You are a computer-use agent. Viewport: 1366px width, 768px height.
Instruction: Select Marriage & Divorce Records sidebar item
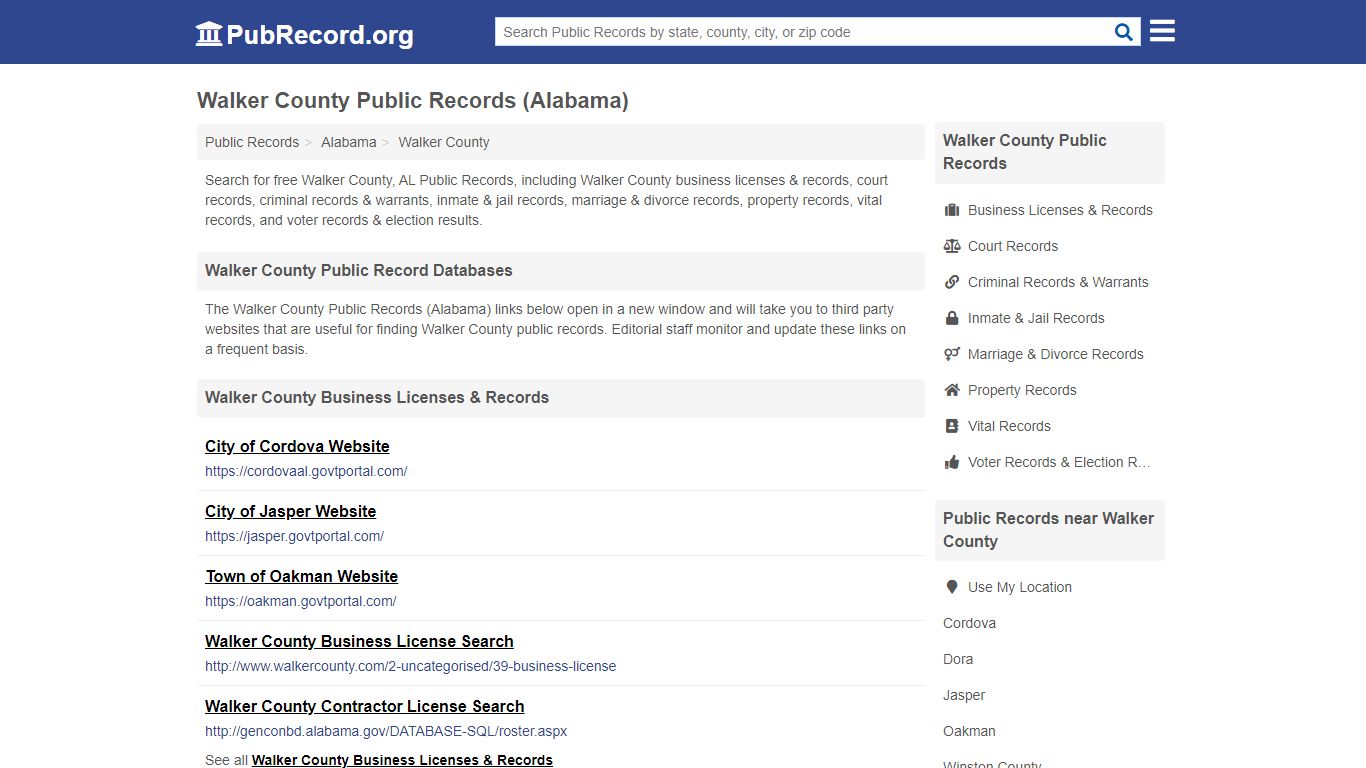pyautogui.click(x=1056, y=354)
